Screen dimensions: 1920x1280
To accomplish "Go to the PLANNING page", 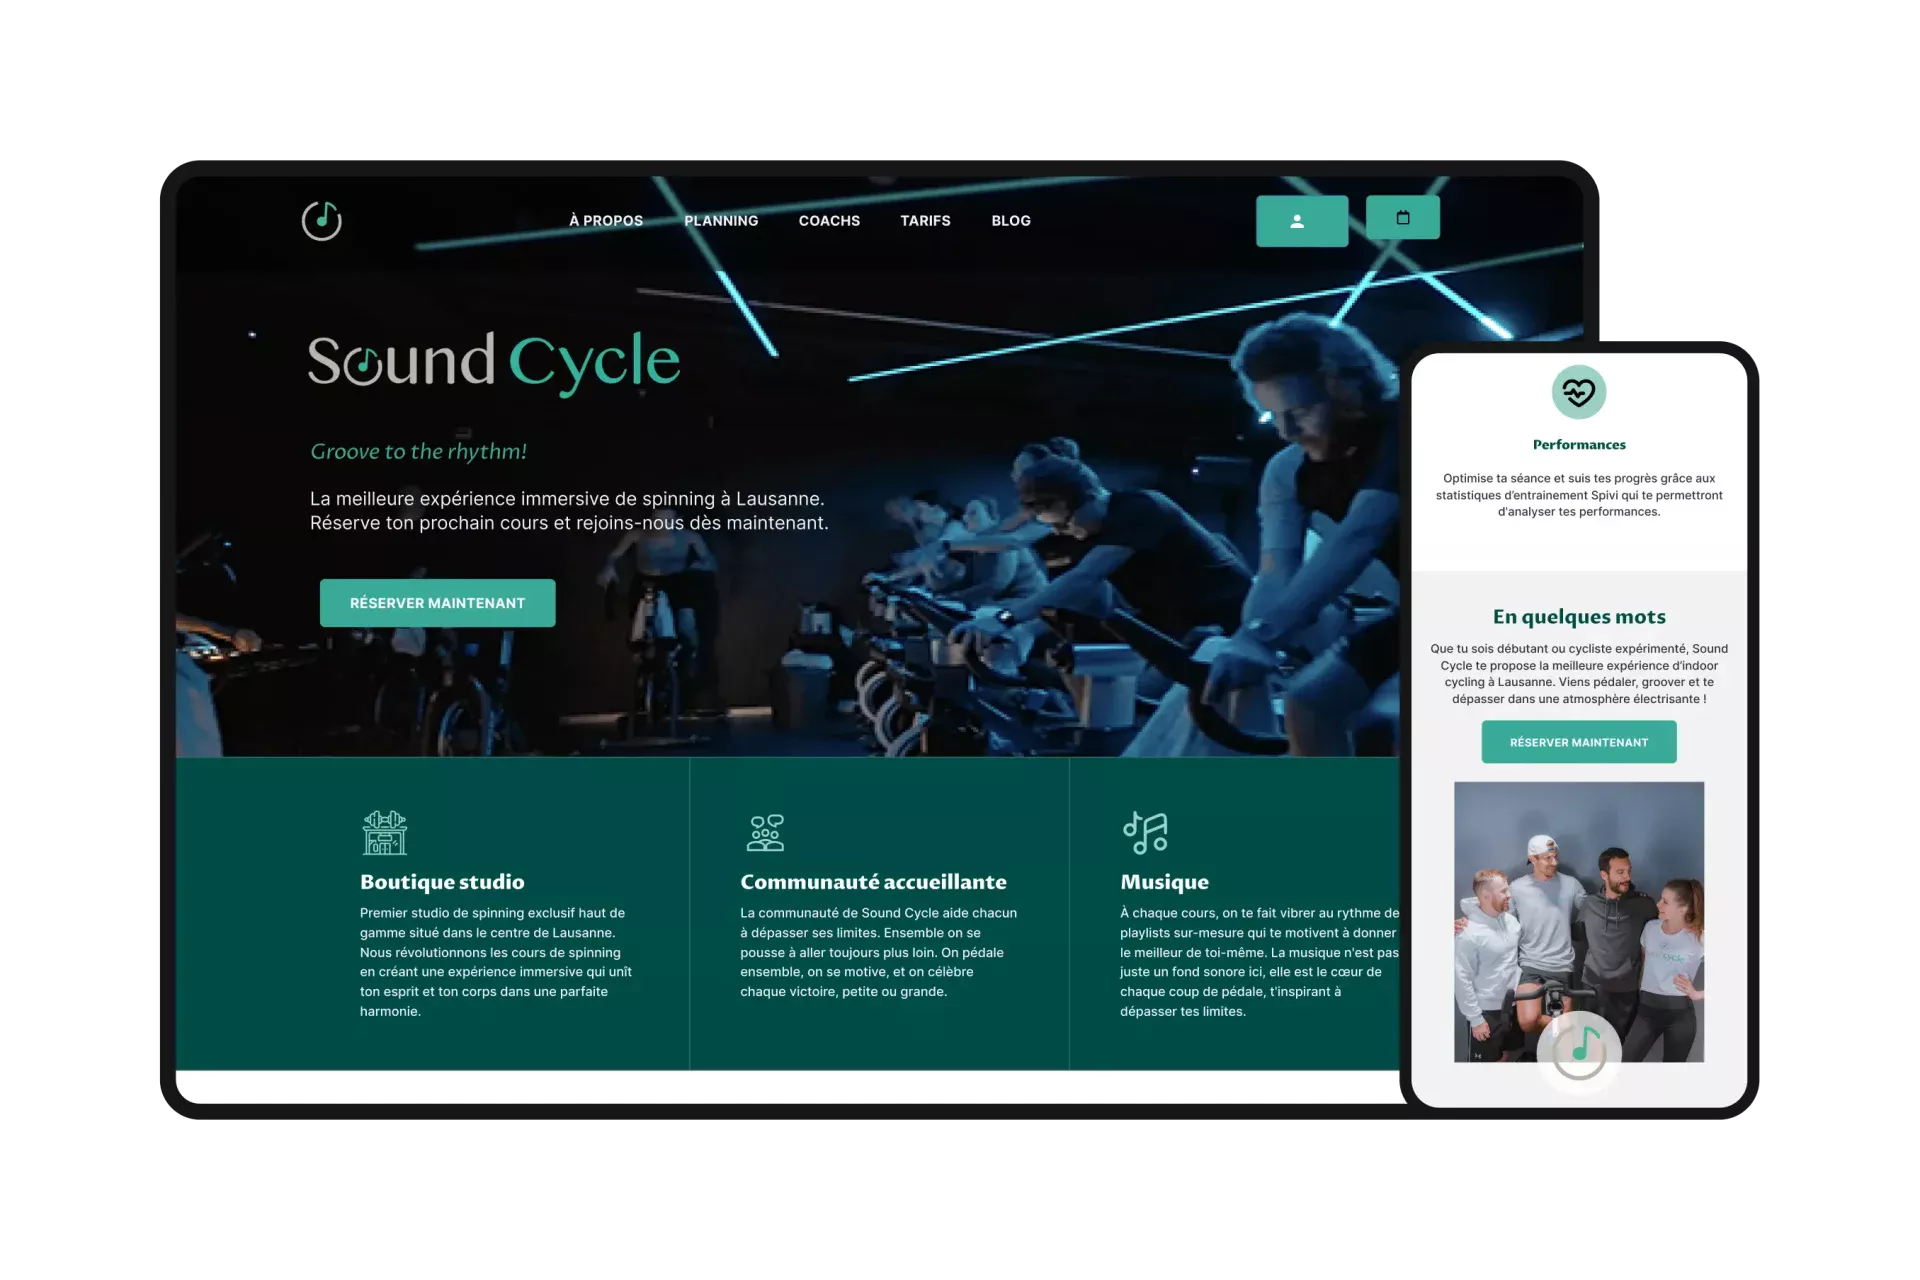I will tap(721, 221).
